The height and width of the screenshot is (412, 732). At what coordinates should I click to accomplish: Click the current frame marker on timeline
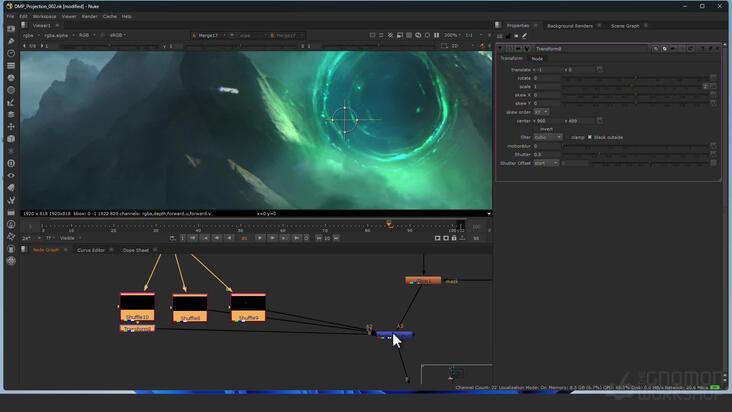[389, 225]
